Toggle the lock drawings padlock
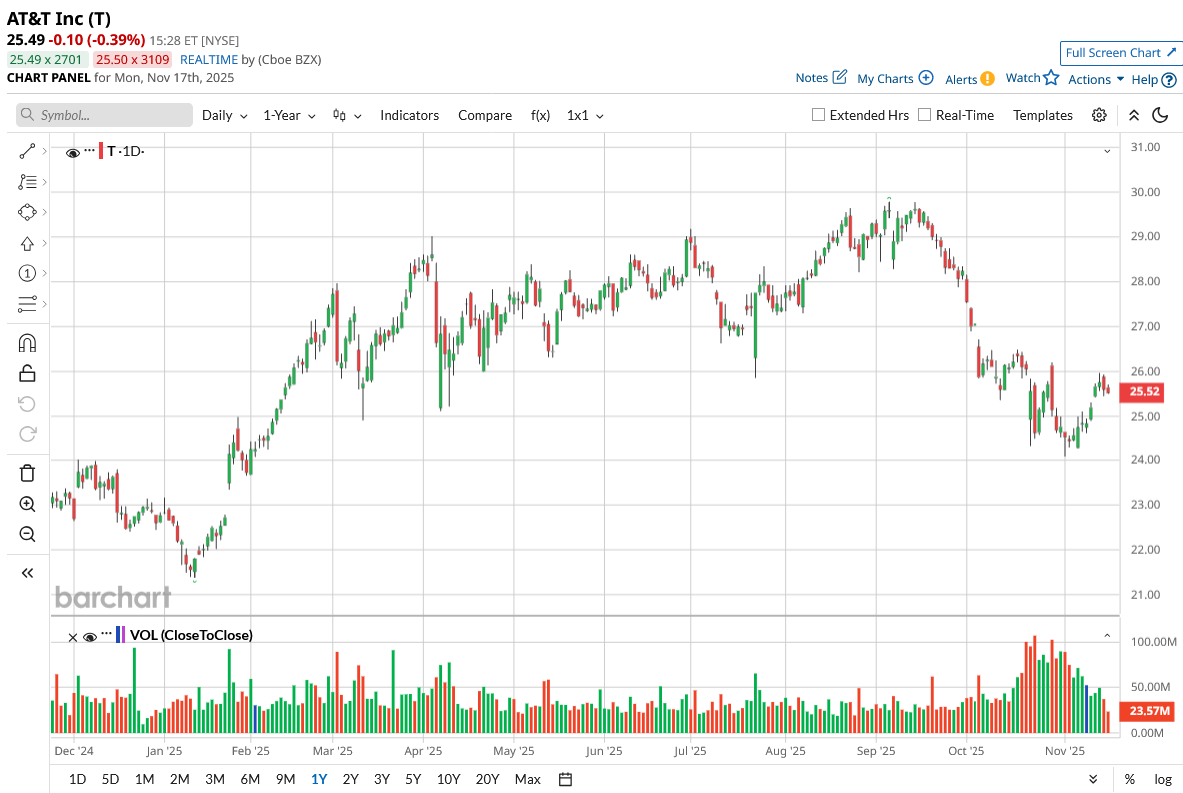Viewport: 1183px width, 793px height. point(27,373)
